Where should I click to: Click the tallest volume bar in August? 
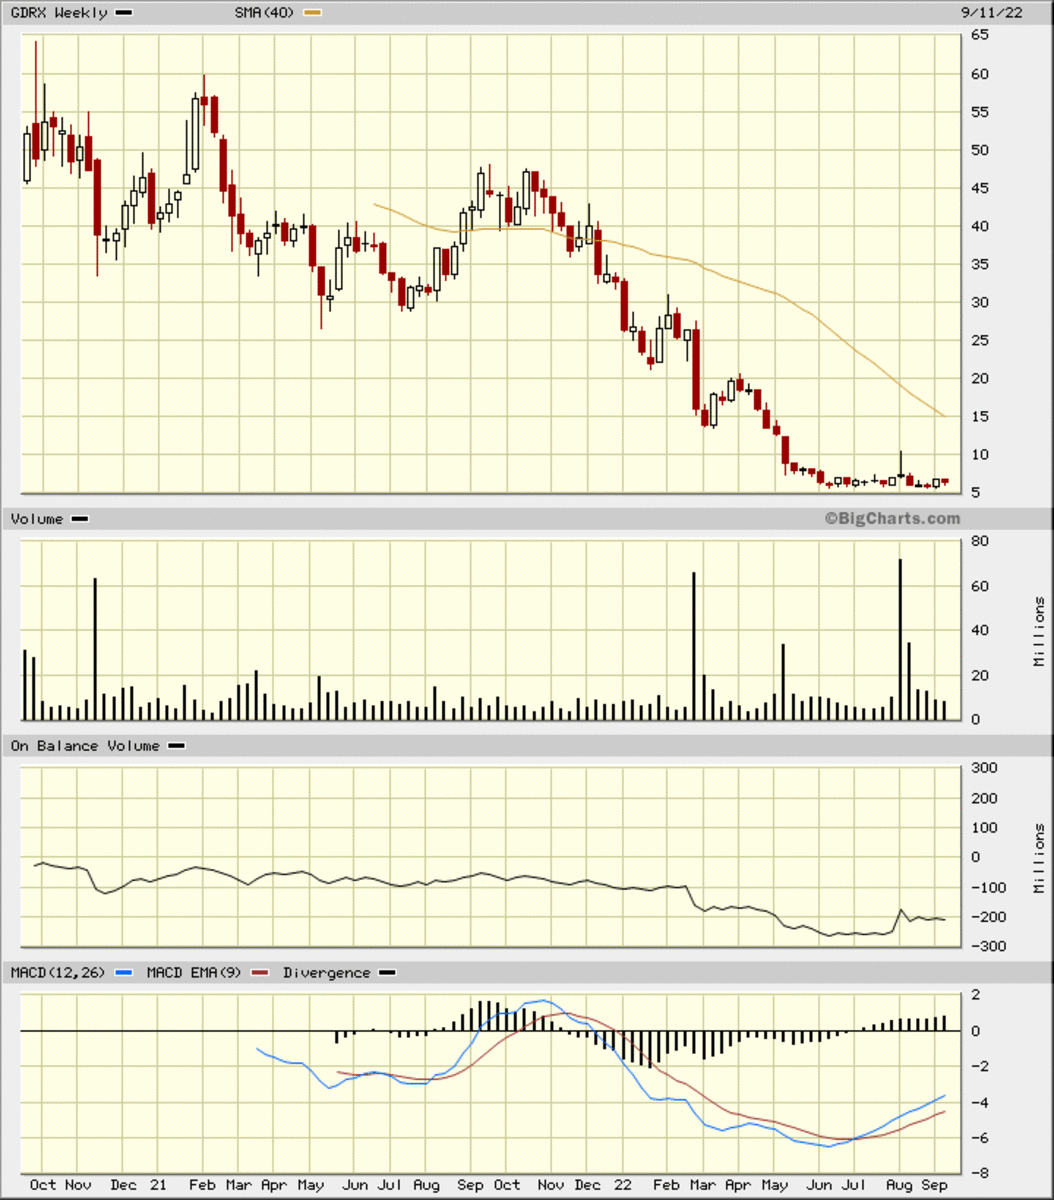tap(900, 640)
